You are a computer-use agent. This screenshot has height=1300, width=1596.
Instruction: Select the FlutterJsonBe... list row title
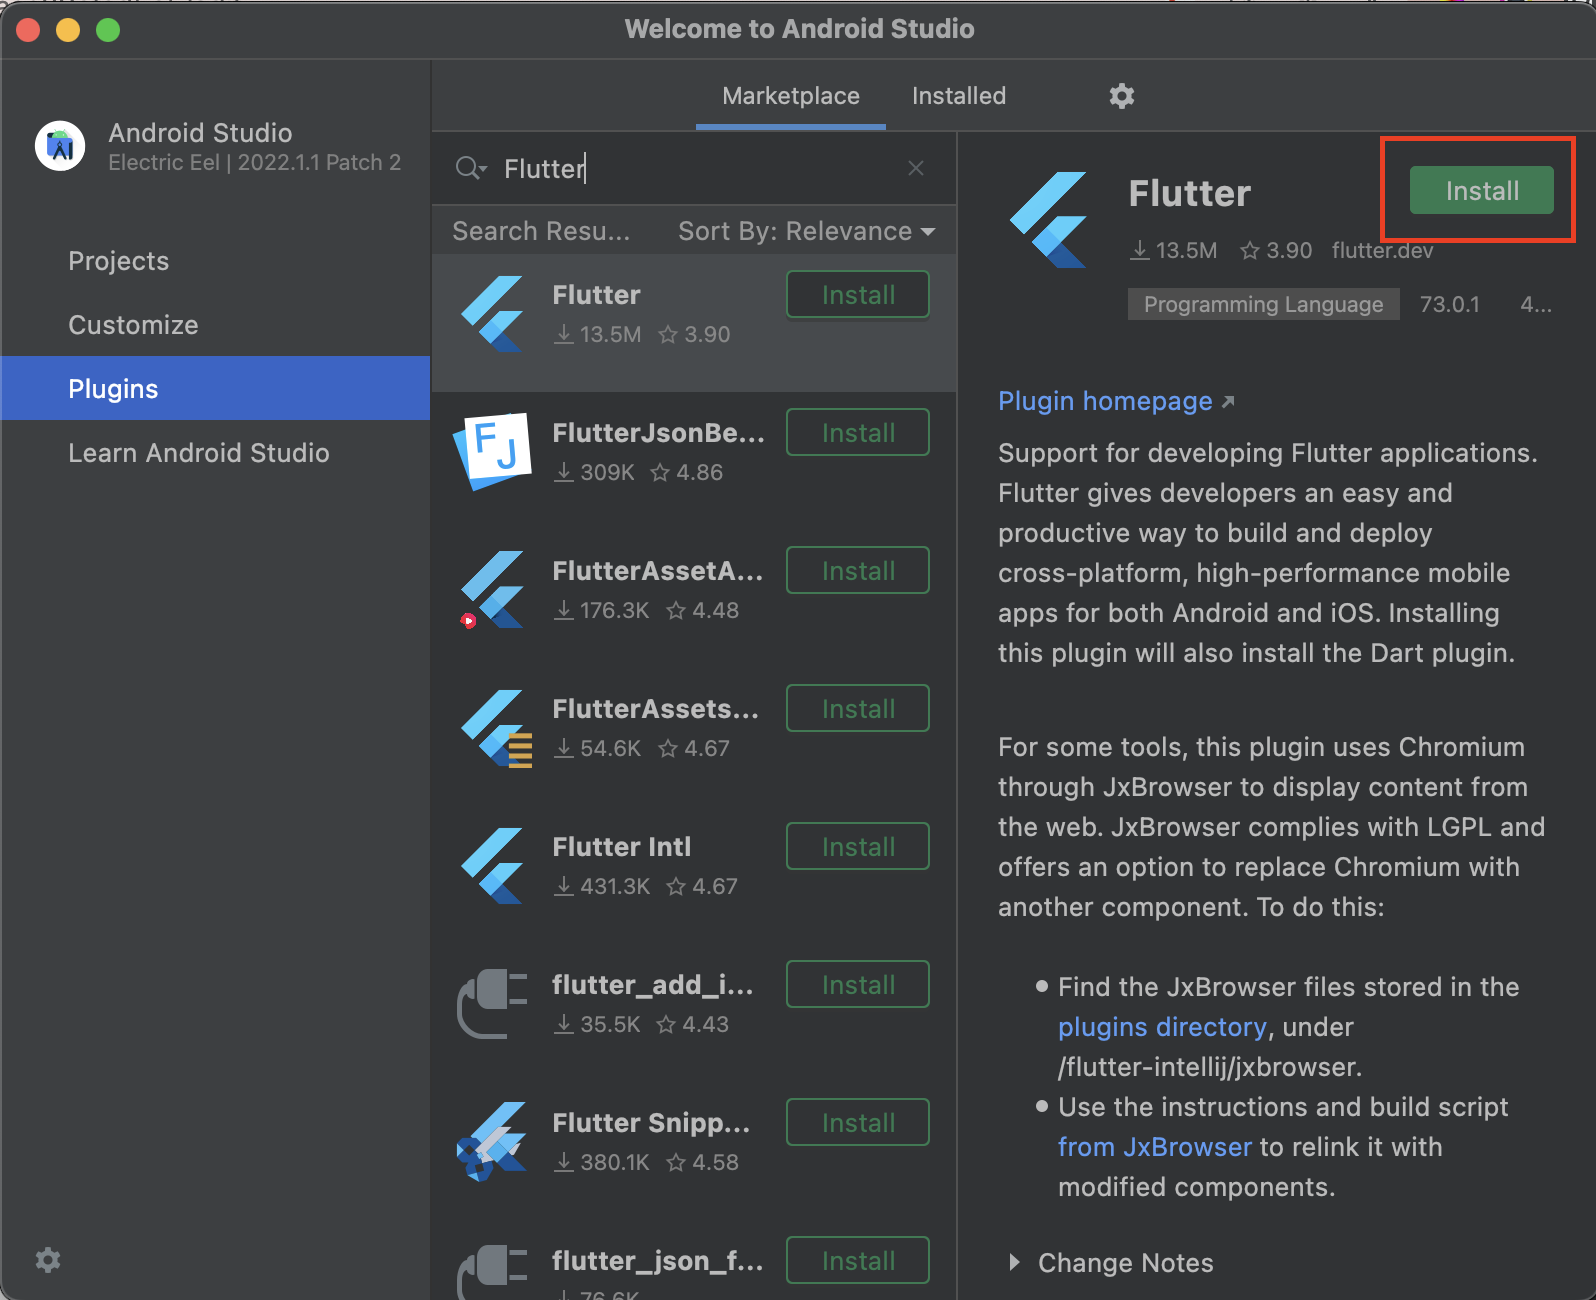tap(659, 433)
